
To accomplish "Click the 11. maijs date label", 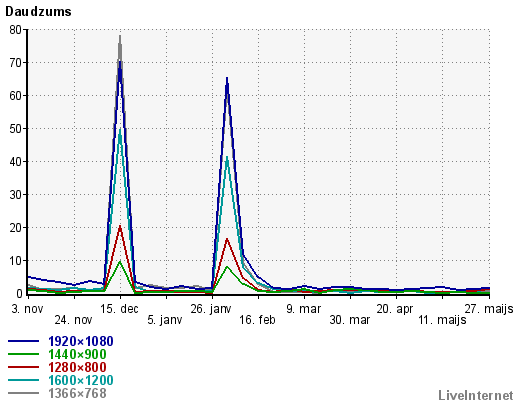I will pos(442,320).
